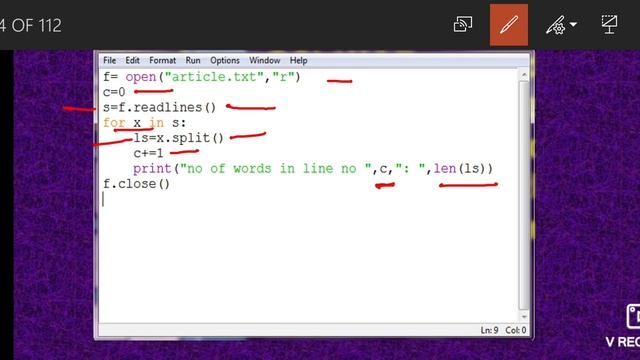
Task: Click the V REC recorder icon
Action: 633,316
